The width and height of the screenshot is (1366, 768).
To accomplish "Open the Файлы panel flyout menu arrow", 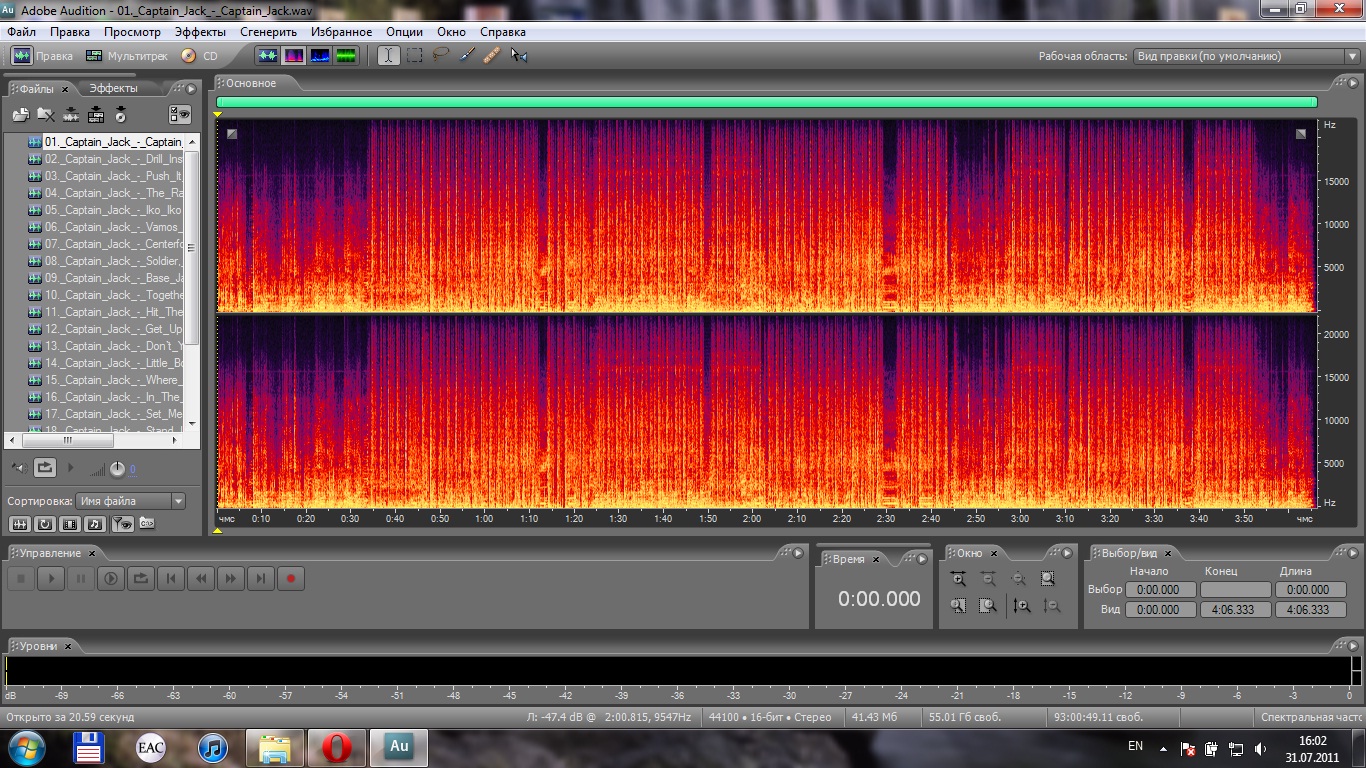I will [x=192, y=88].
